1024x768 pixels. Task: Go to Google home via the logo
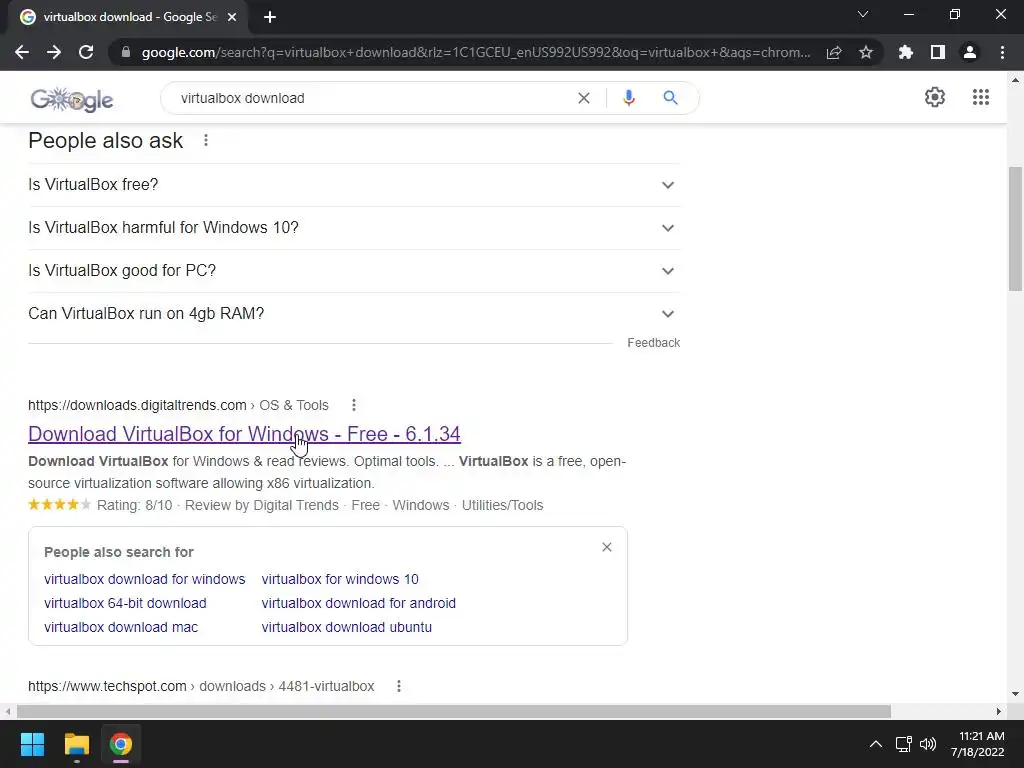72,99
